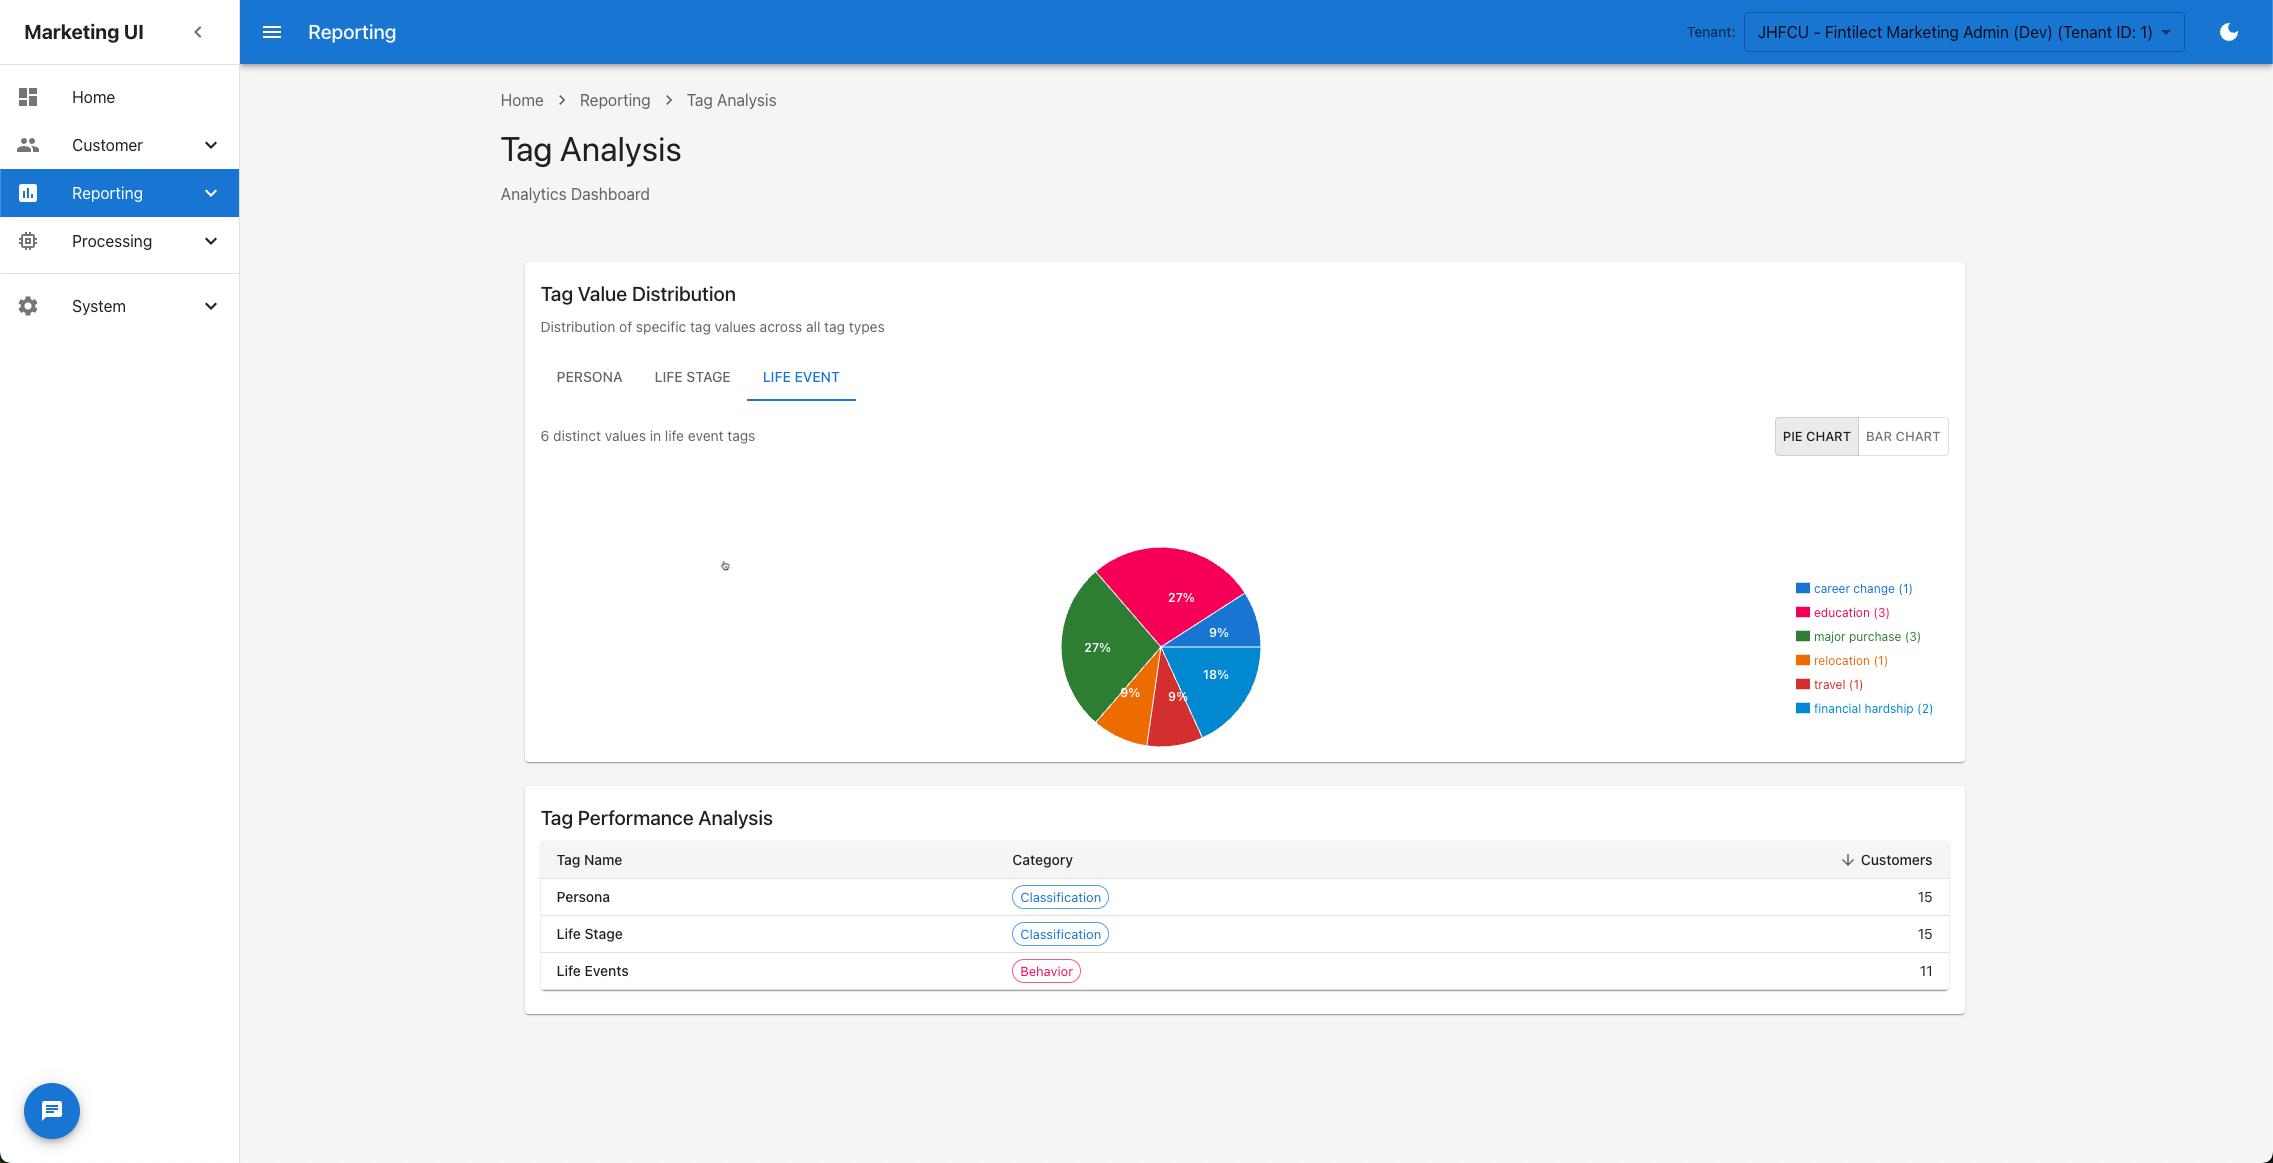Sort table by the Customers column
The image size is (2273, 1163).
1886,859
